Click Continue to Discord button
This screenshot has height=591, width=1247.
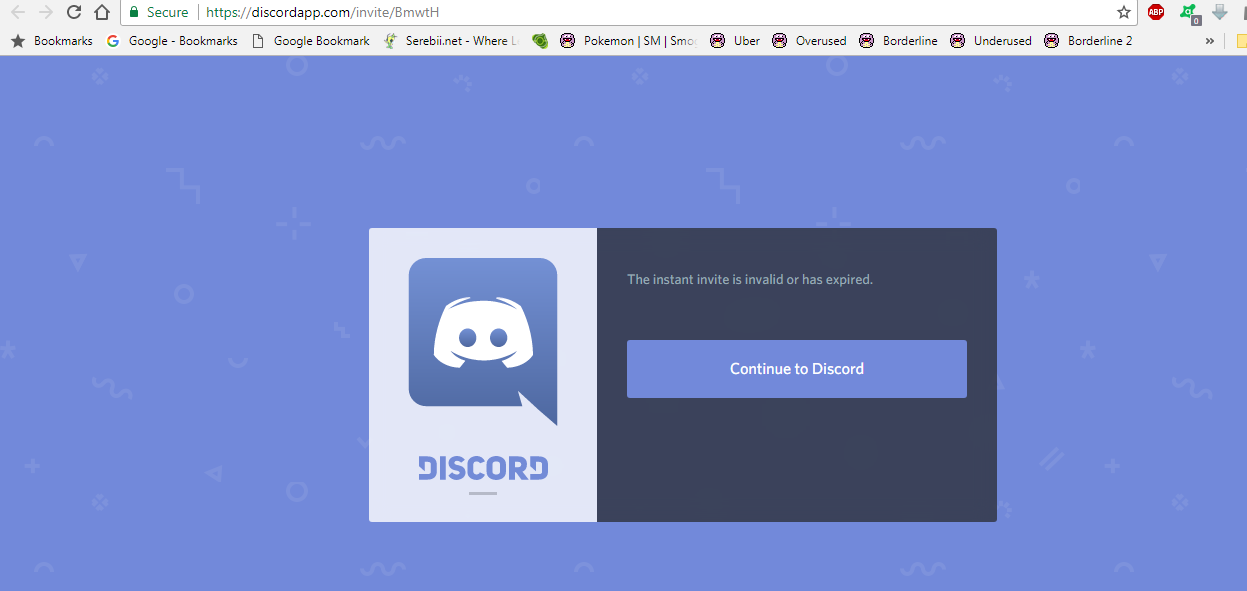[797, 369]
